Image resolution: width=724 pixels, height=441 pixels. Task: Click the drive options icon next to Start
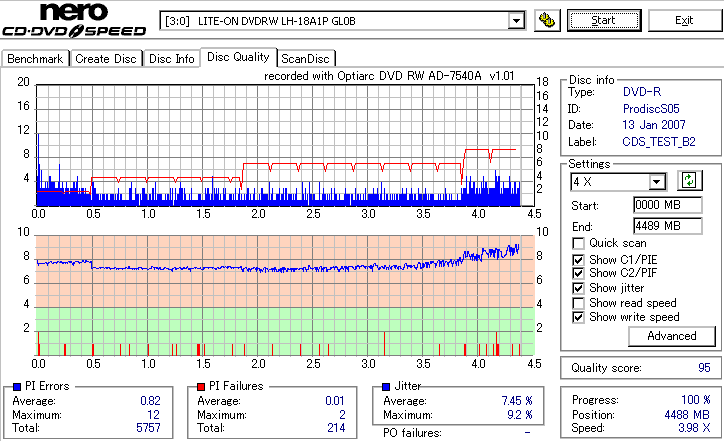click(547, 21)
